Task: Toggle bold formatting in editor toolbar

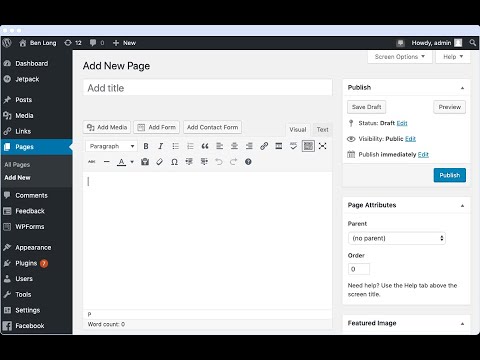Action: tap(146, 146)
